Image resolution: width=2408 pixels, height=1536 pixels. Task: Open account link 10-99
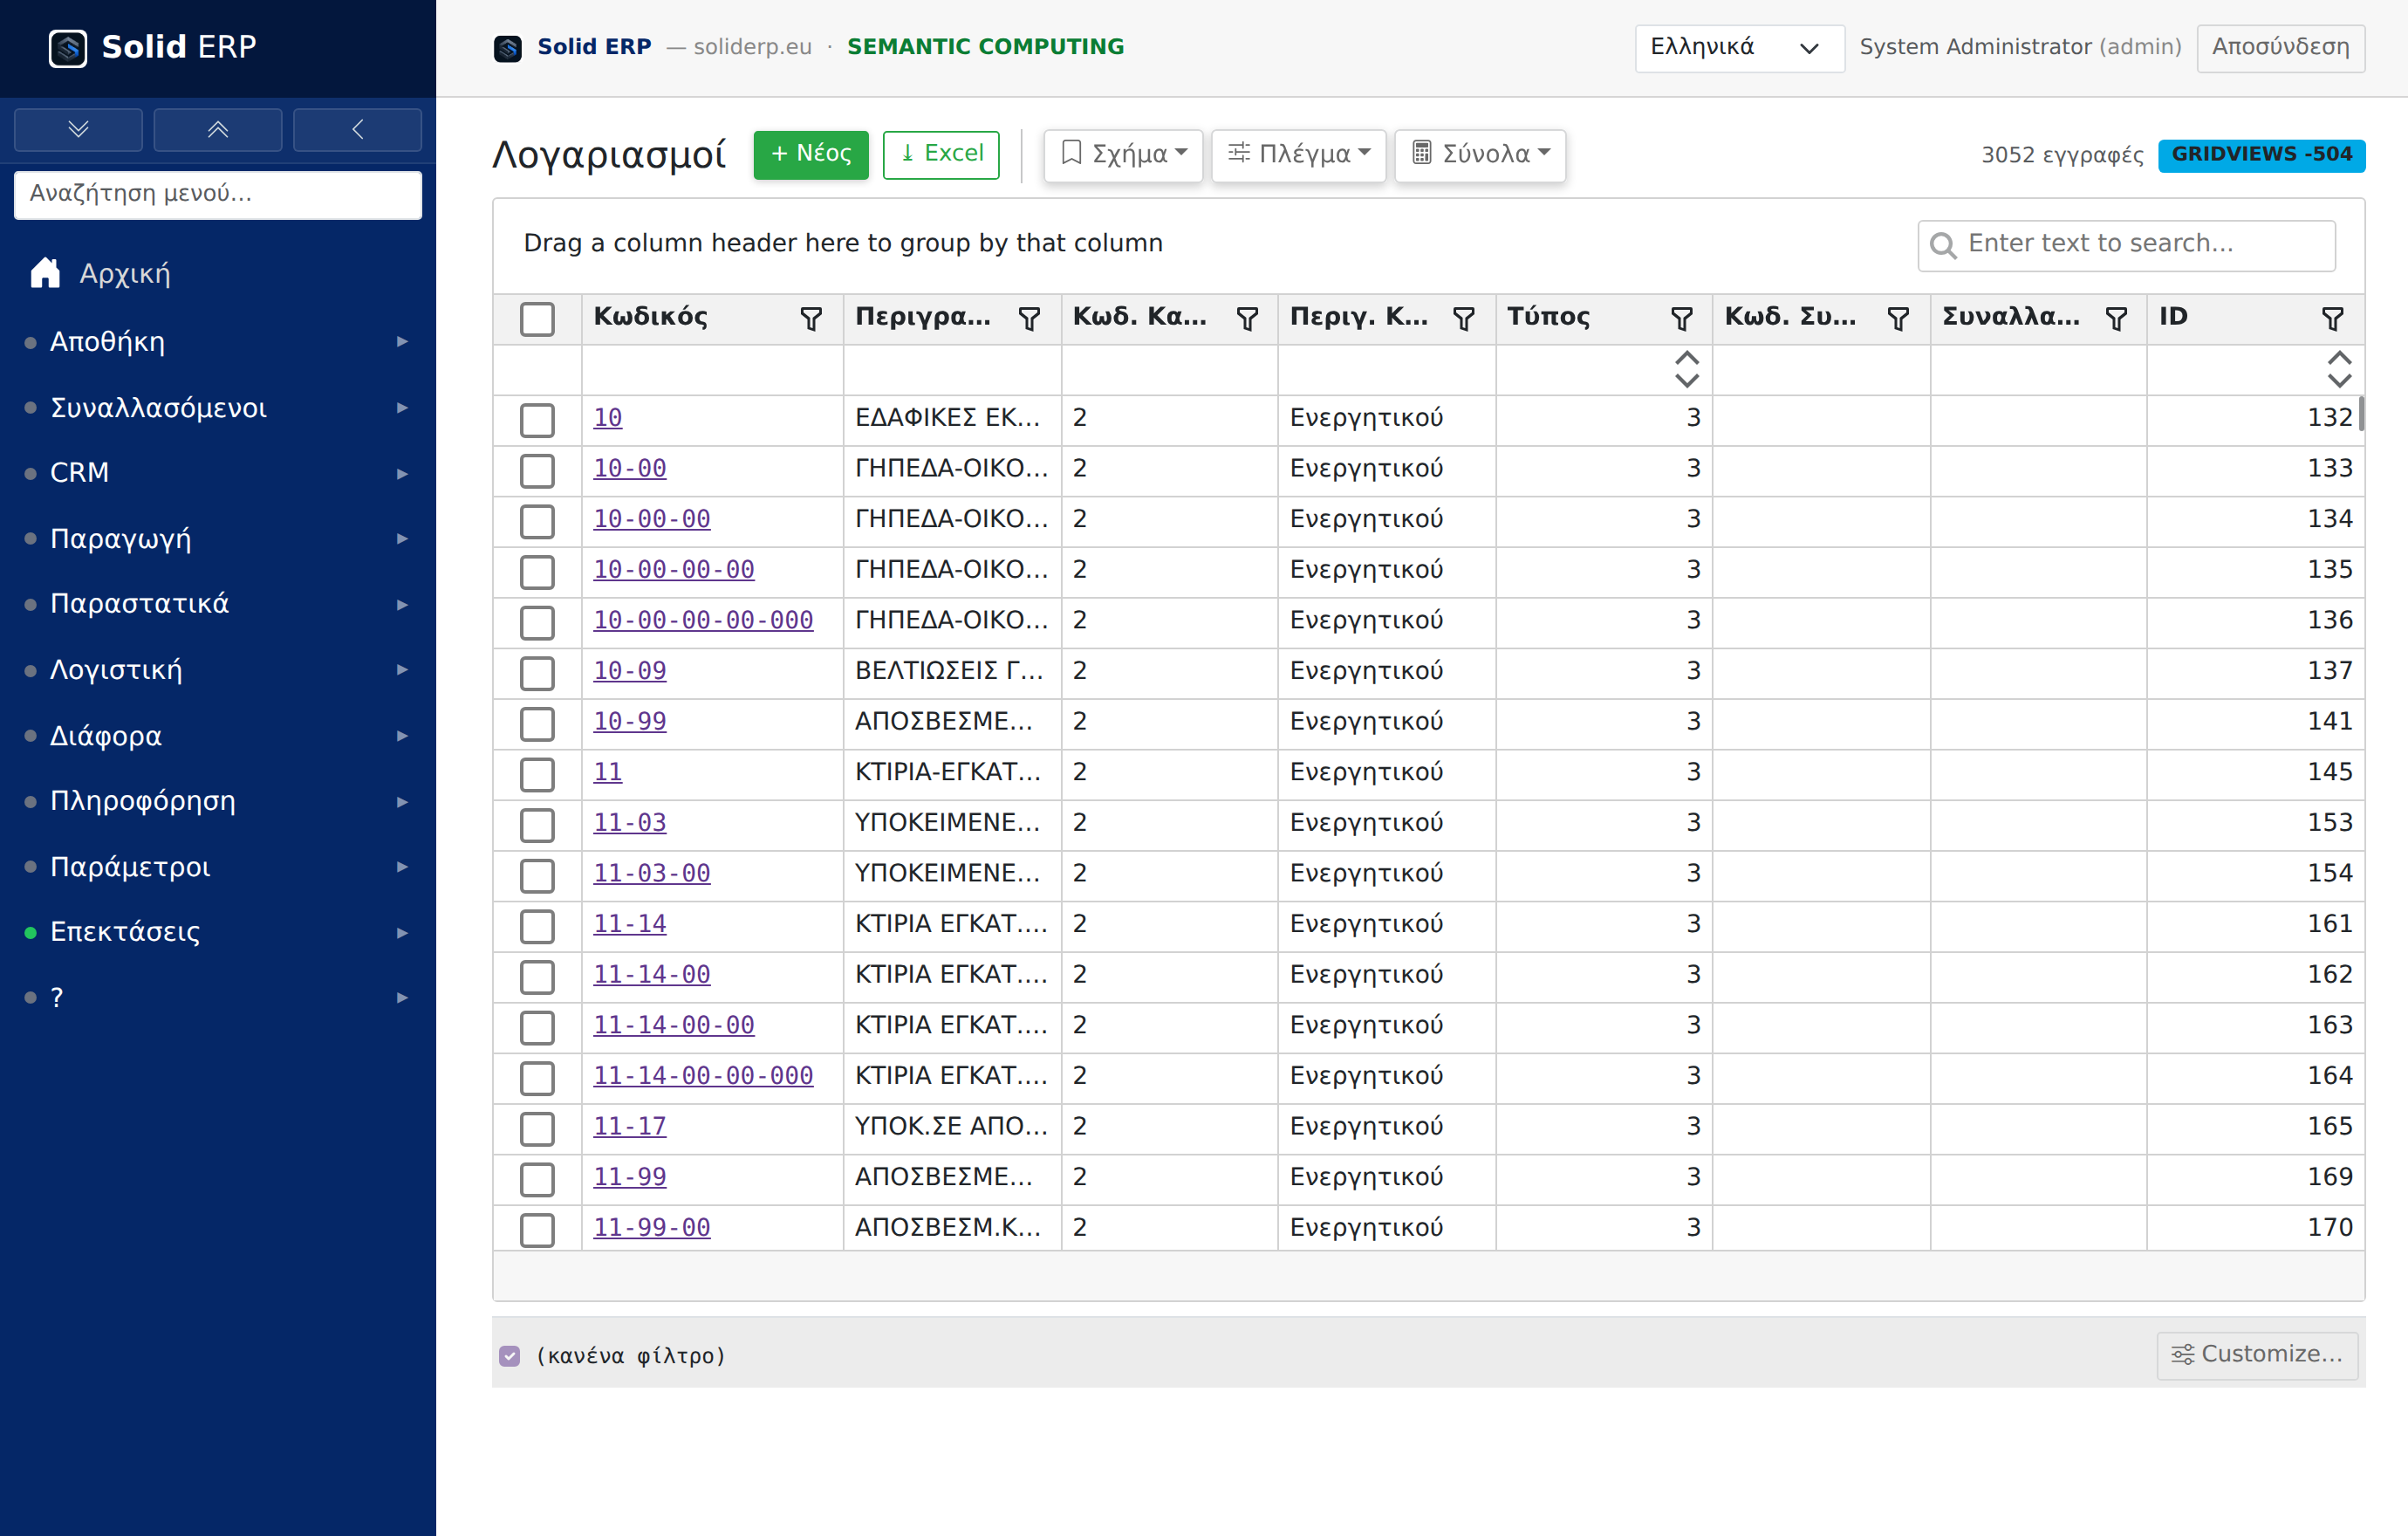(630, 722)
